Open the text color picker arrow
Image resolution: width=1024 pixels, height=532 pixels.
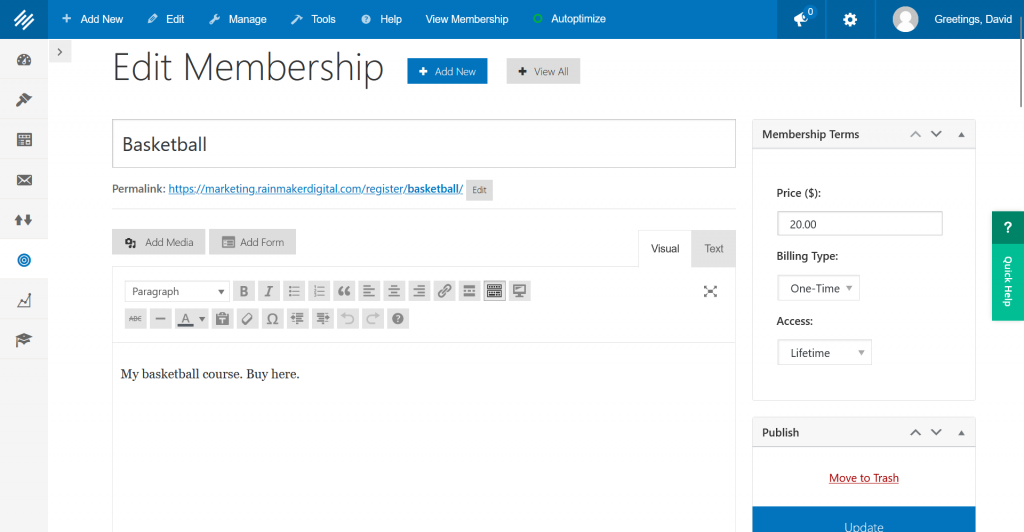point(202,319)
